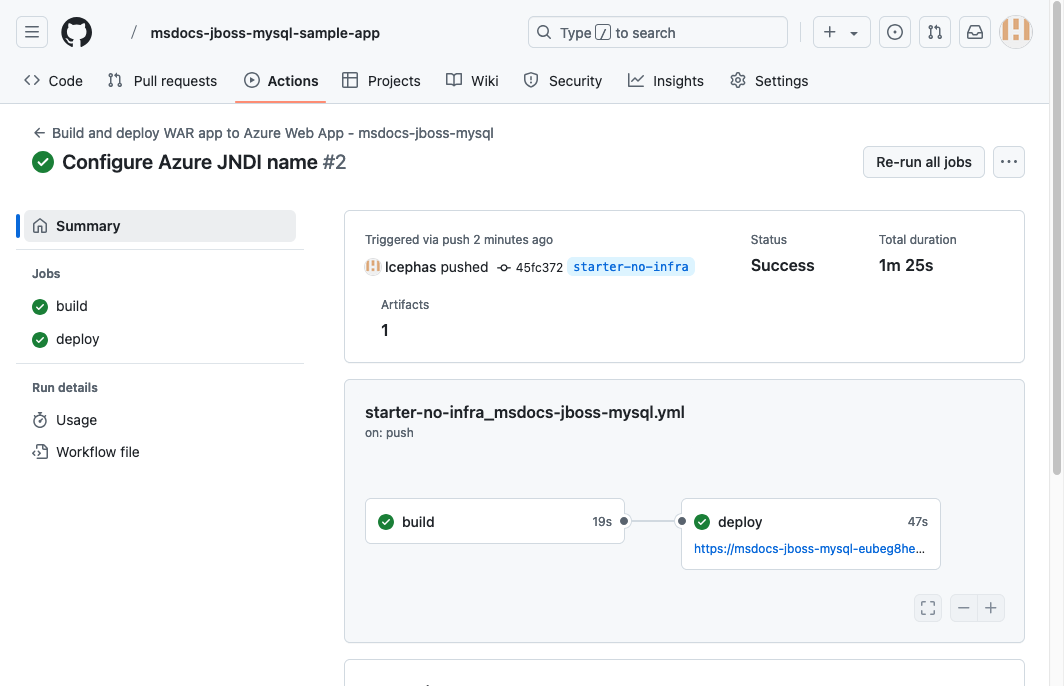Open the deployment URL under the deploy node
This screenshot has height=686, width=1064.
[x=810, y=549]
